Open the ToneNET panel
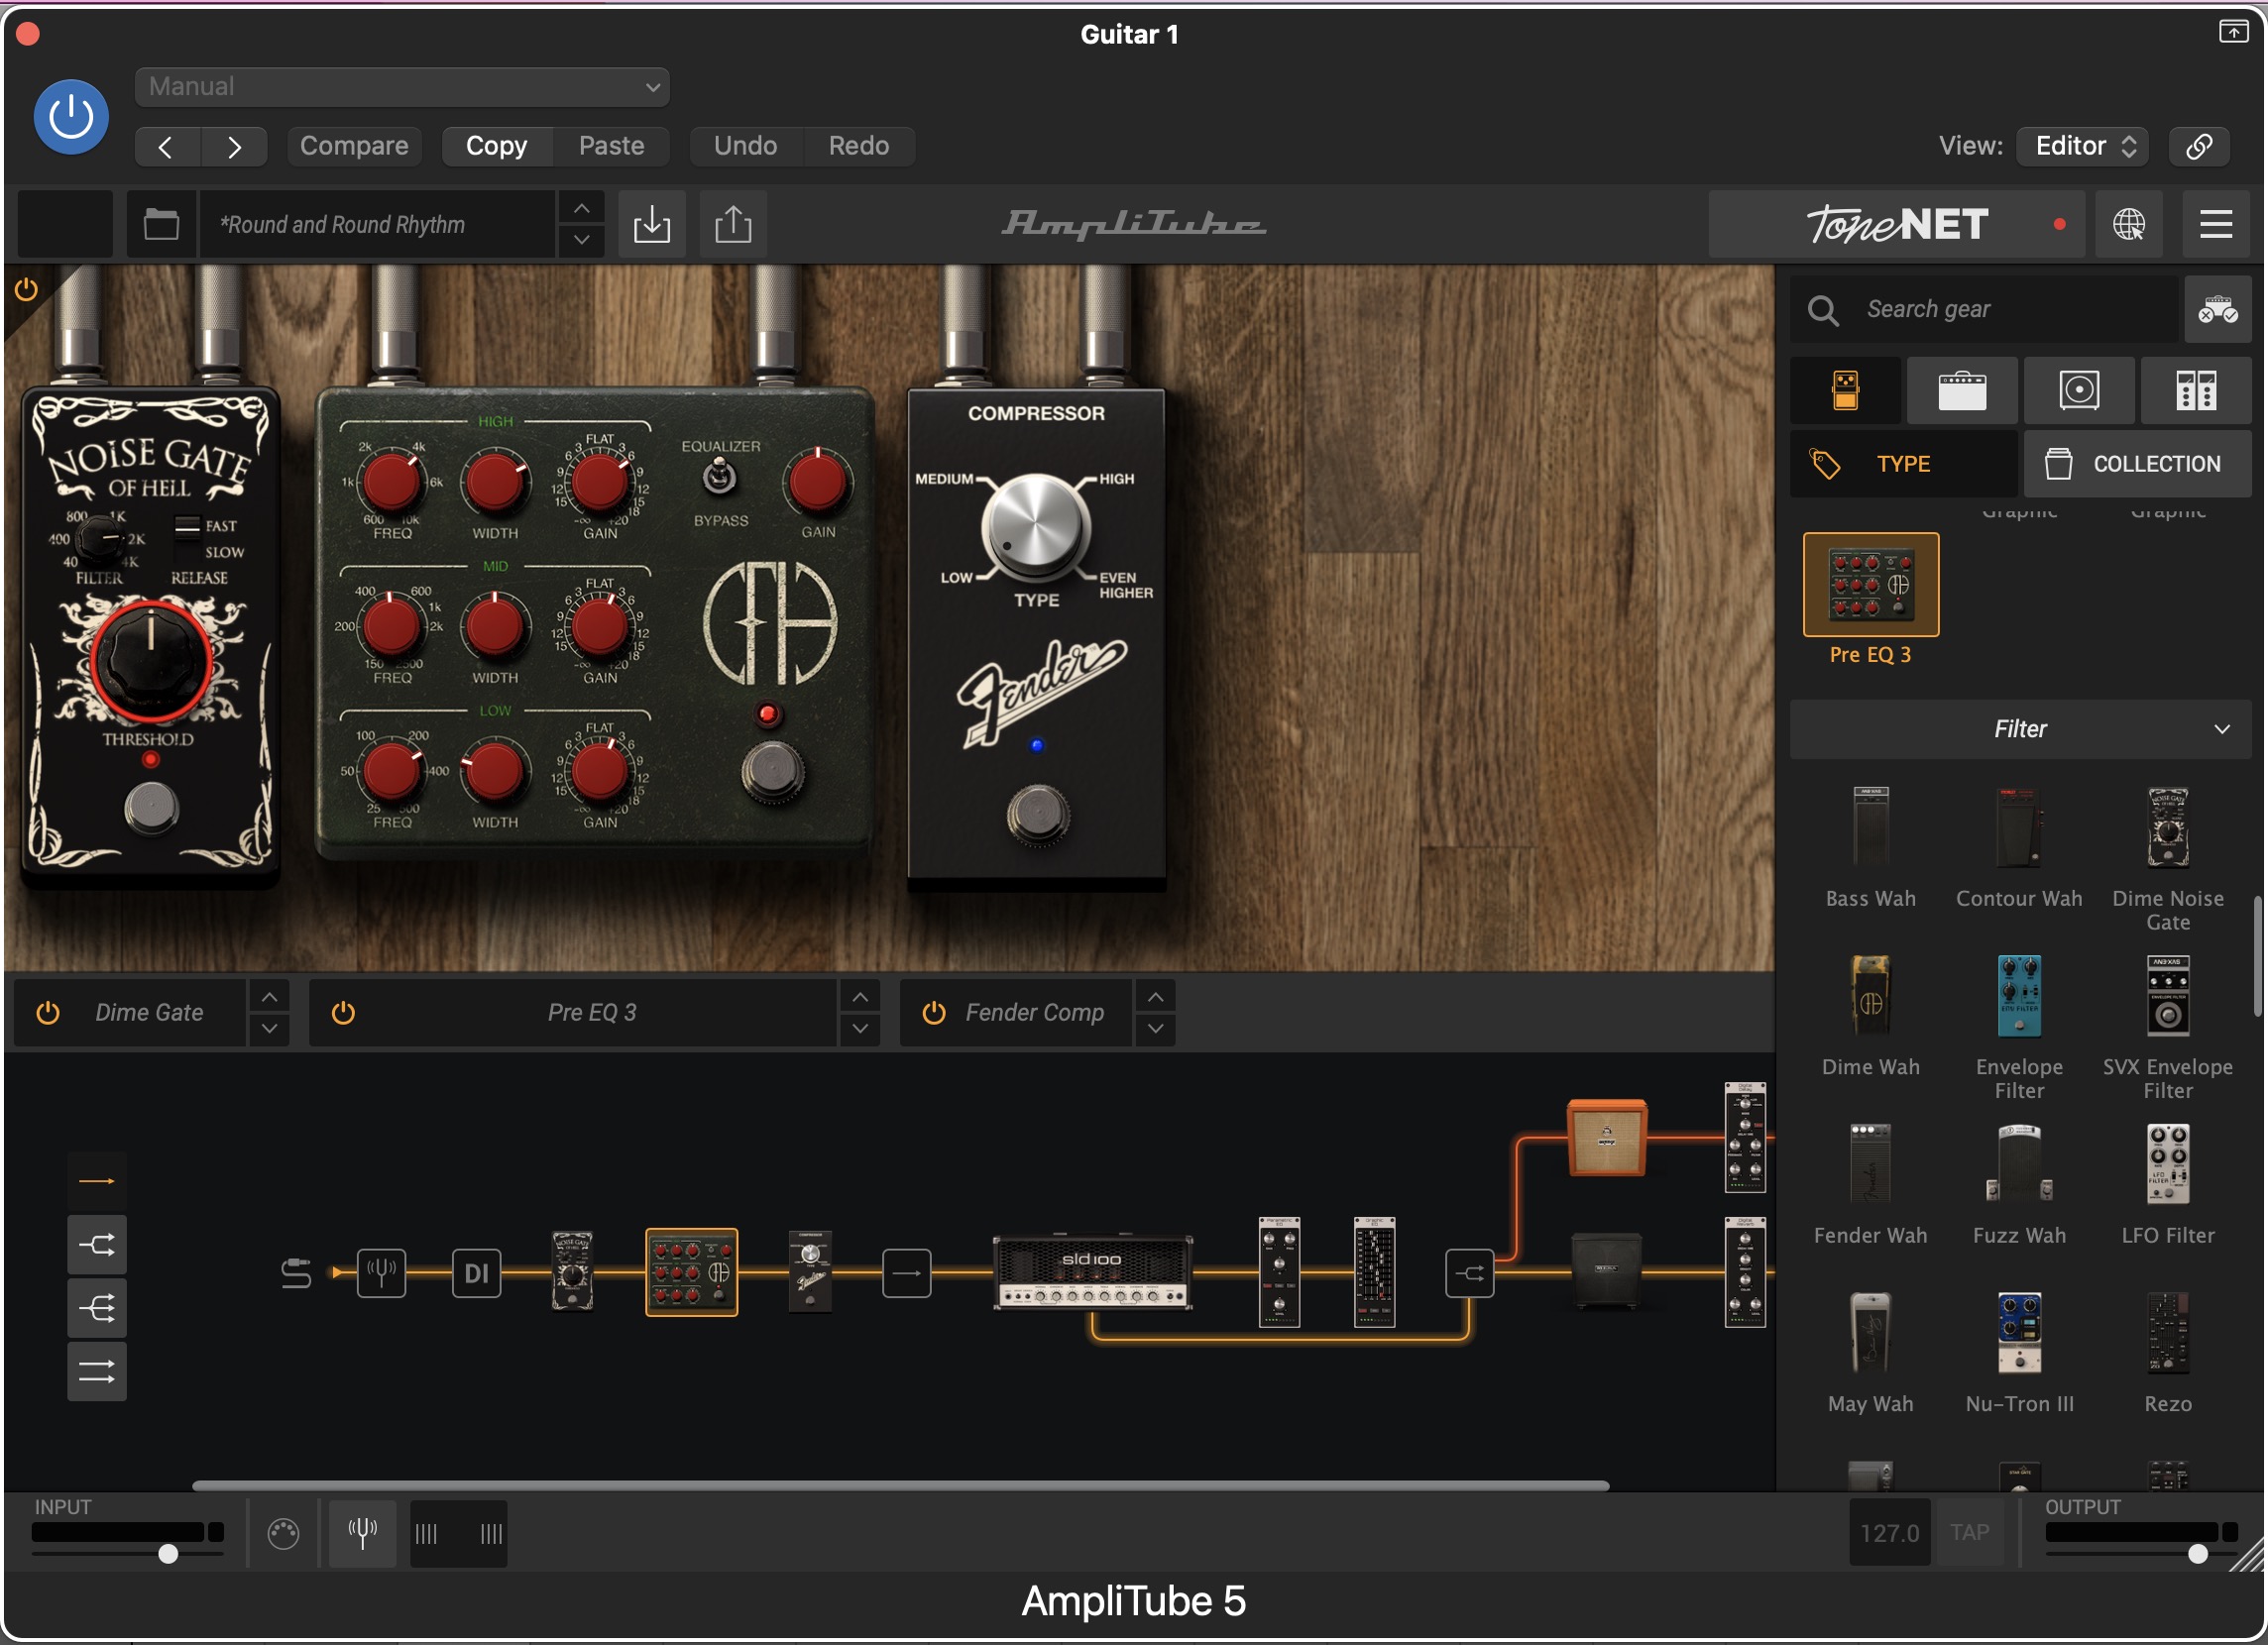Image resolution: width=2268 pixels, height=1645 pixels. coord(1897,224)
